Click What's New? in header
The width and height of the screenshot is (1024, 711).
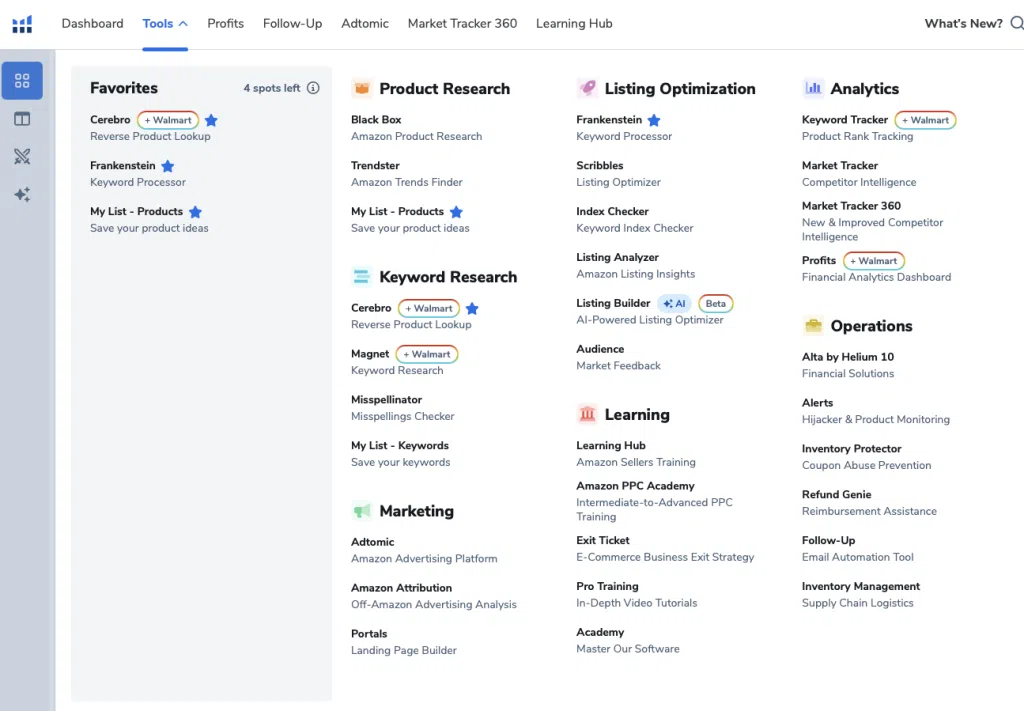[963, 24]
